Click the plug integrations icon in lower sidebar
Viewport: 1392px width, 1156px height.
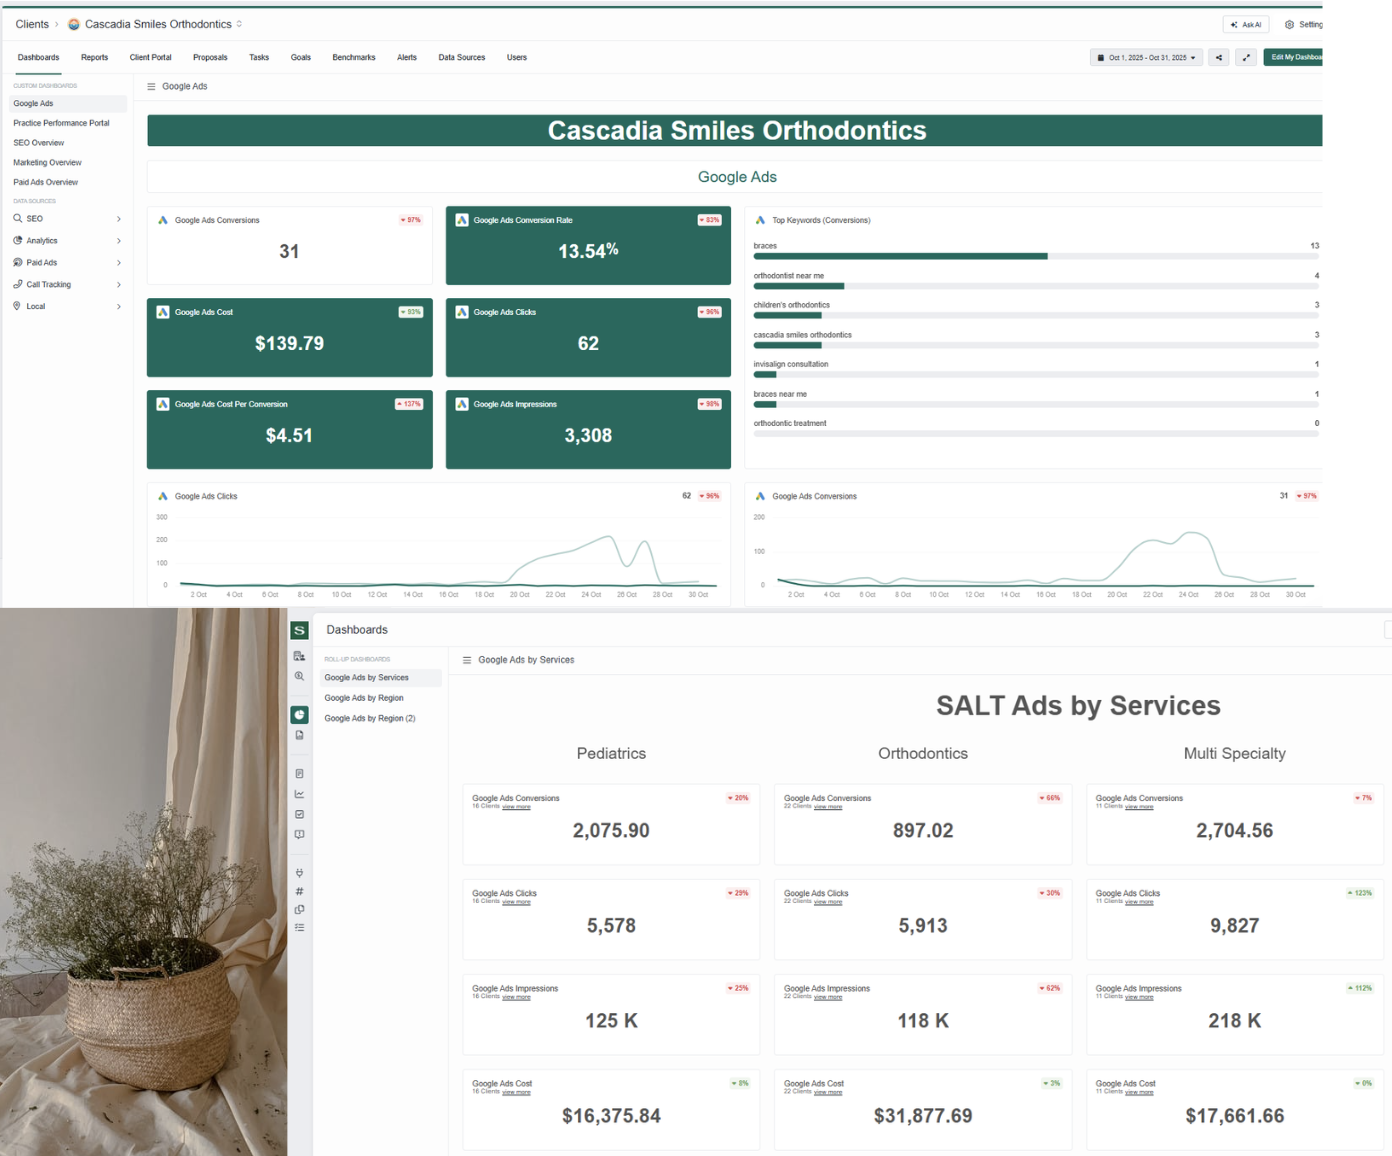[299, 873]
